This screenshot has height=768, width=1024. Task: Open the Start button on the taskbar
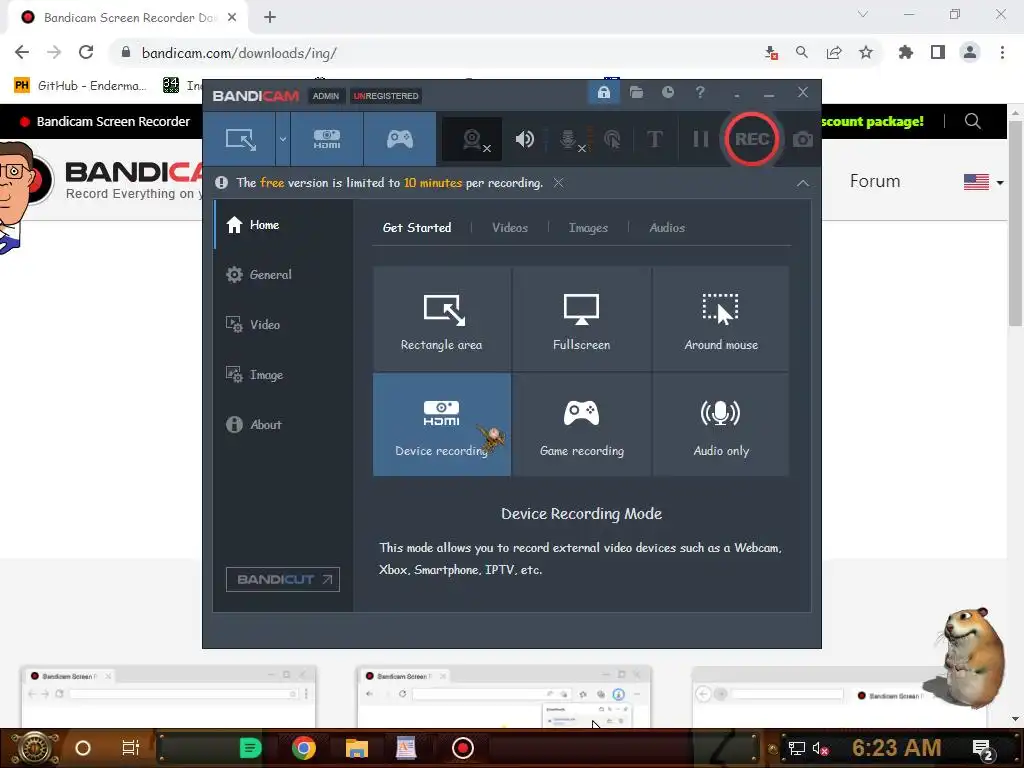point(35,748)
